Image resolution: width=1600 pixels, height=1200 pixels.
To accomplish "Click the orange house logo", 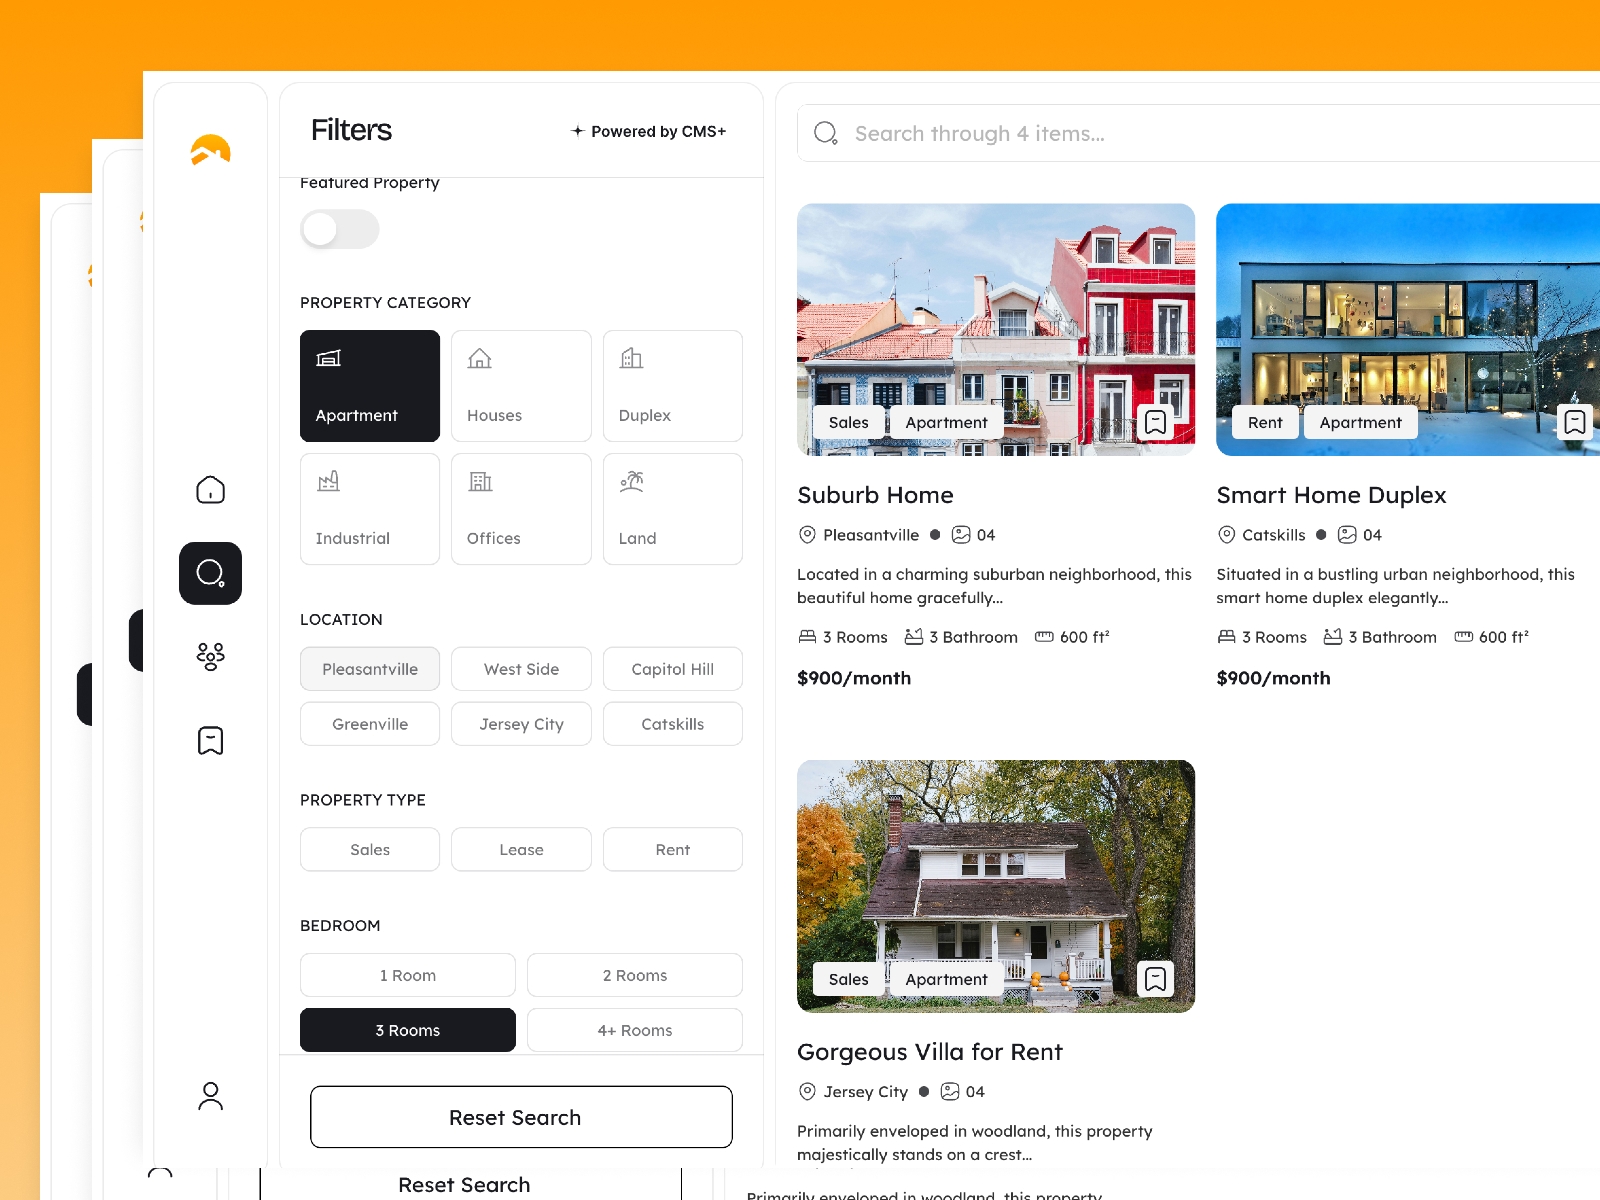I will pos(210,150).
